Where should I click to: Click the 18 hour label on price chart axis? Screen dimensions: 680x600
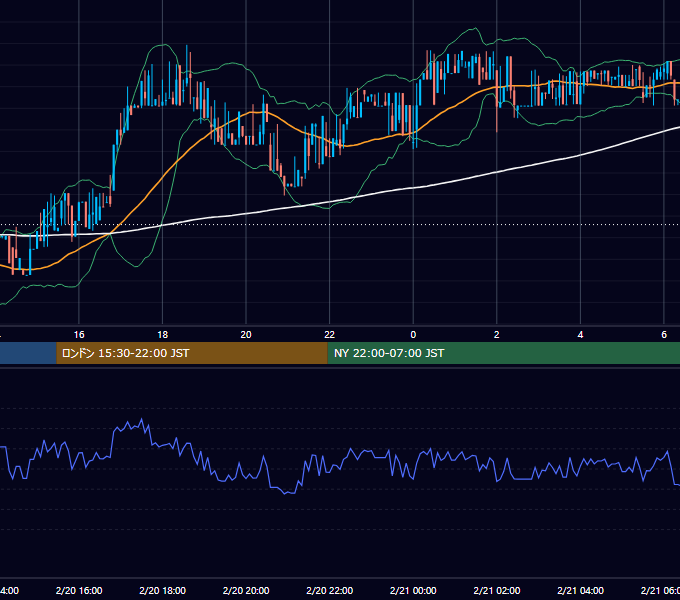(163, 335)
